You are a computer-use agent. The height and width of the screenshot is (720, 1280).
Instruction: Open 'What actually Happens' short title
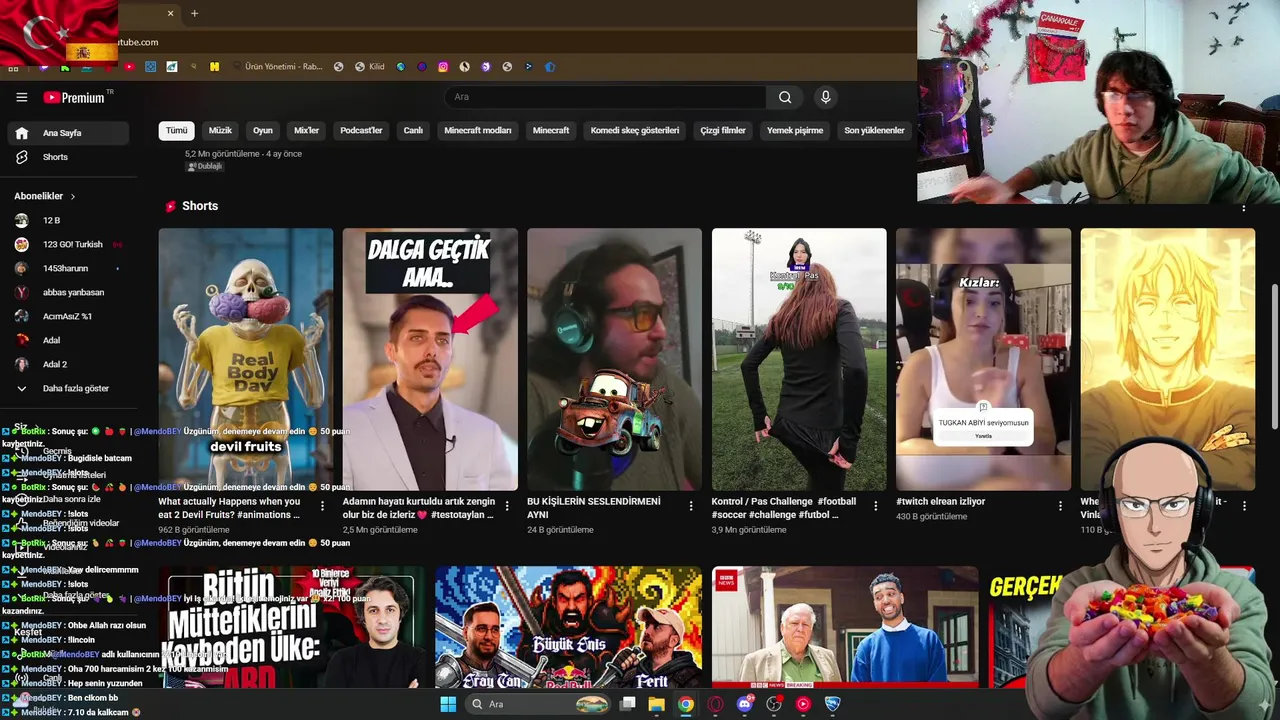tap(230, 508)
